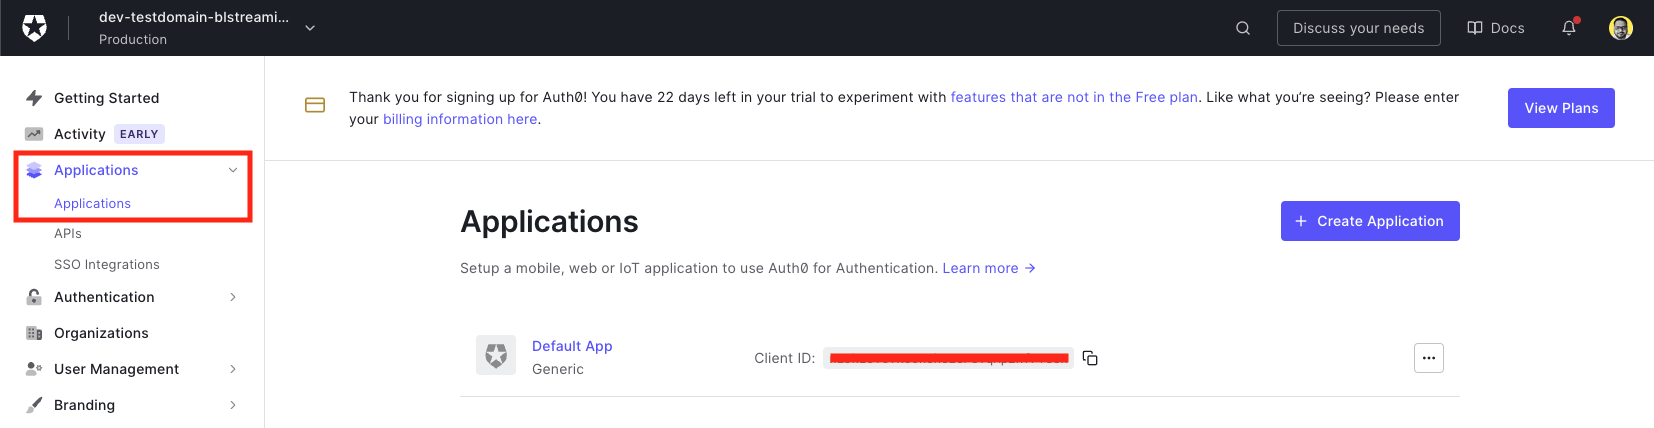Open the APIs sub-item
This screenshot has height=428, width=1654.
click(x=68, y=233)
